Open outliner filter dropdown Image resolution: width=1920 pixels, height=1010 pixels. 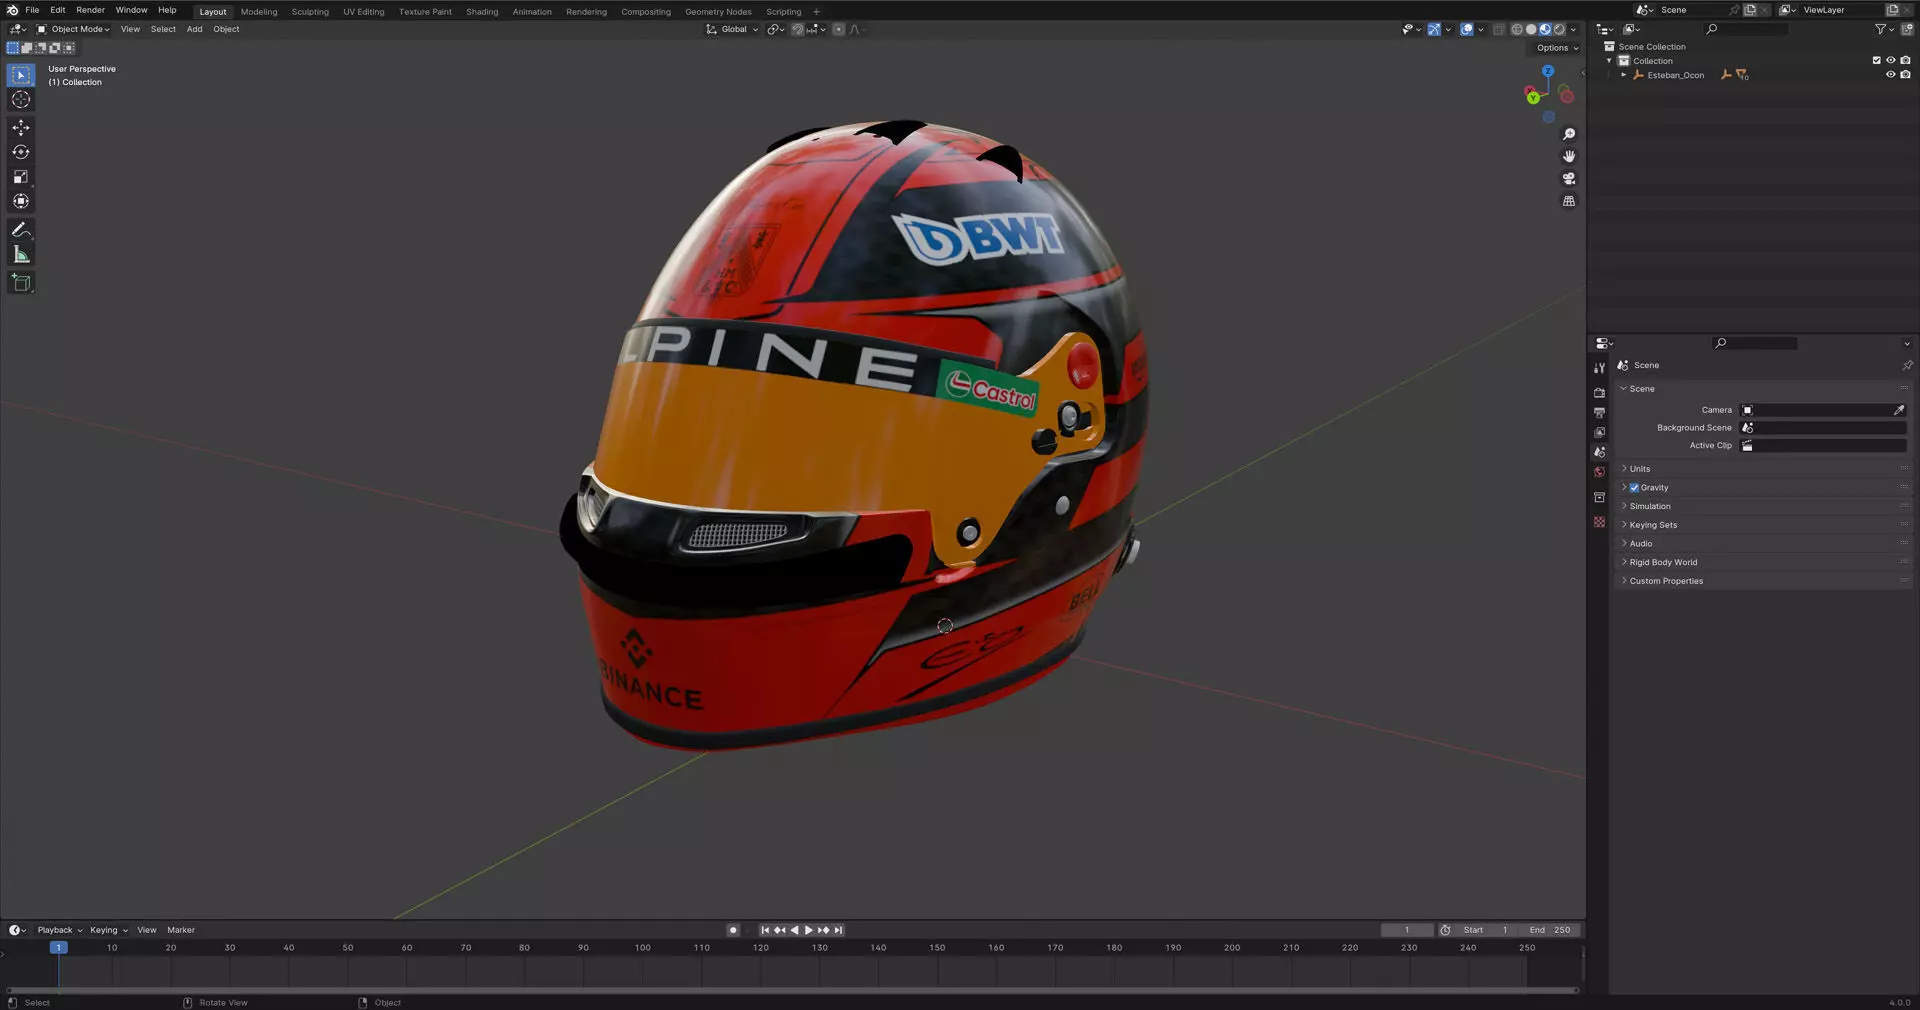click(1884, 29)
